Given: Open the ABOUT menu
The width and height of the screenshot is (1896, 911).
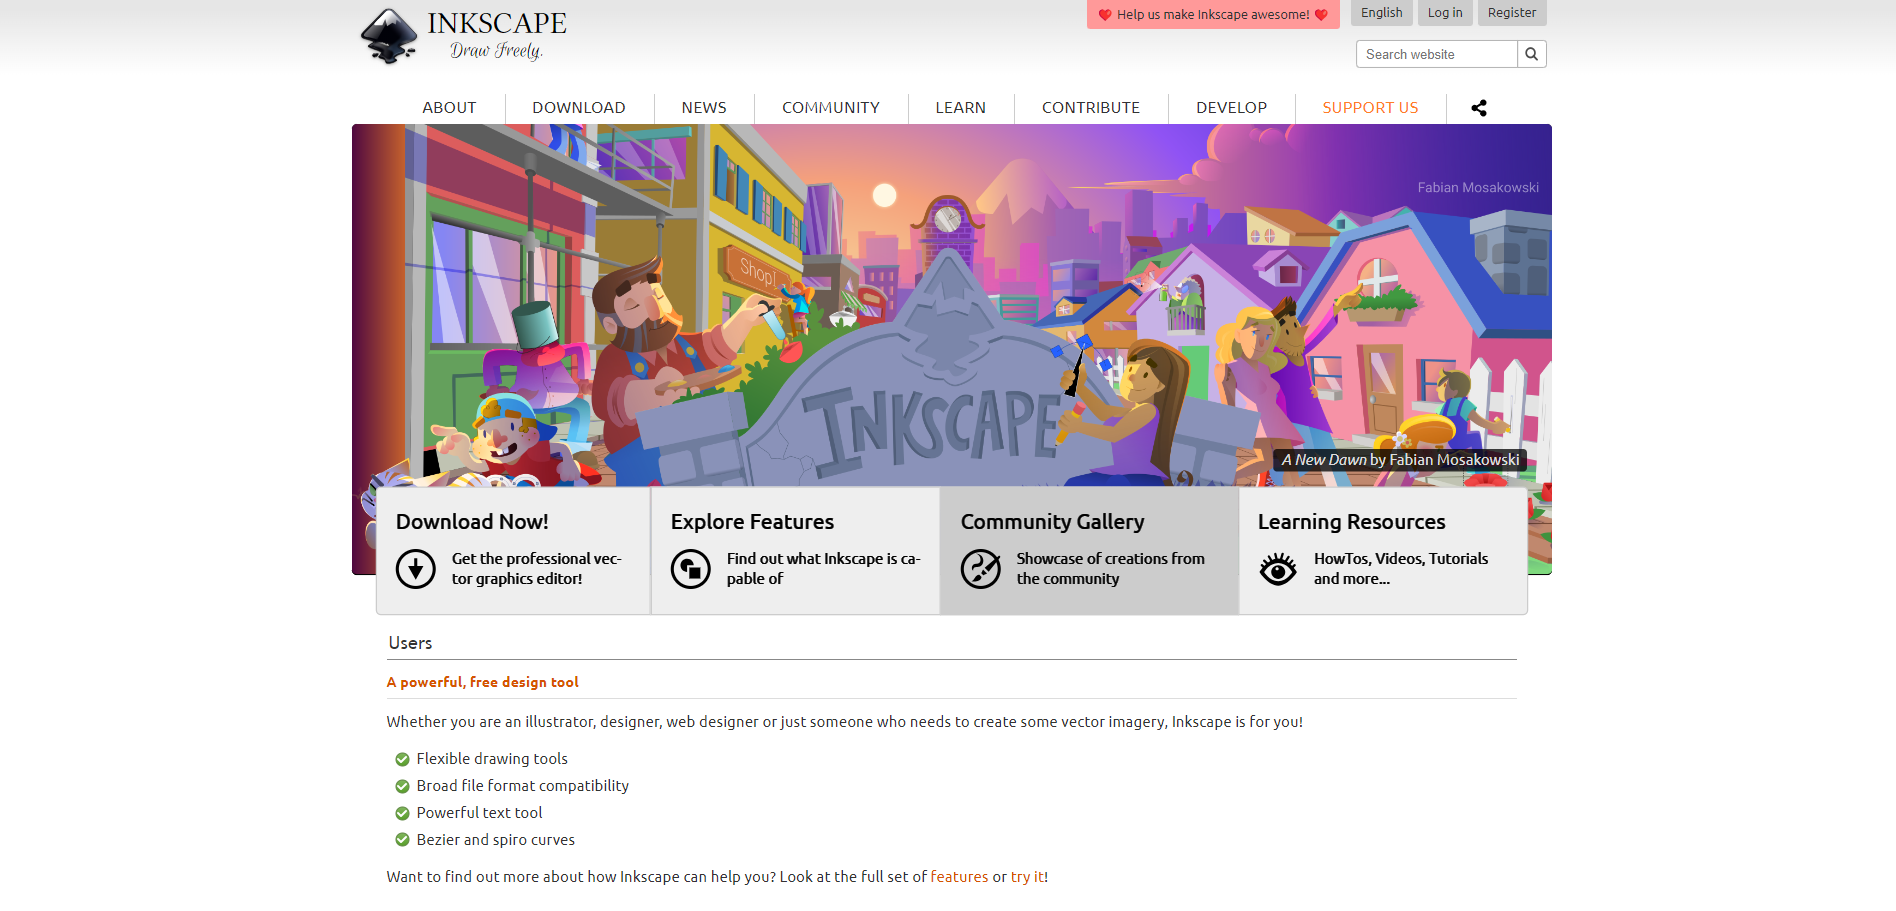Looking at the screenshot, I should pyautogui.click(x=449, y=108).
